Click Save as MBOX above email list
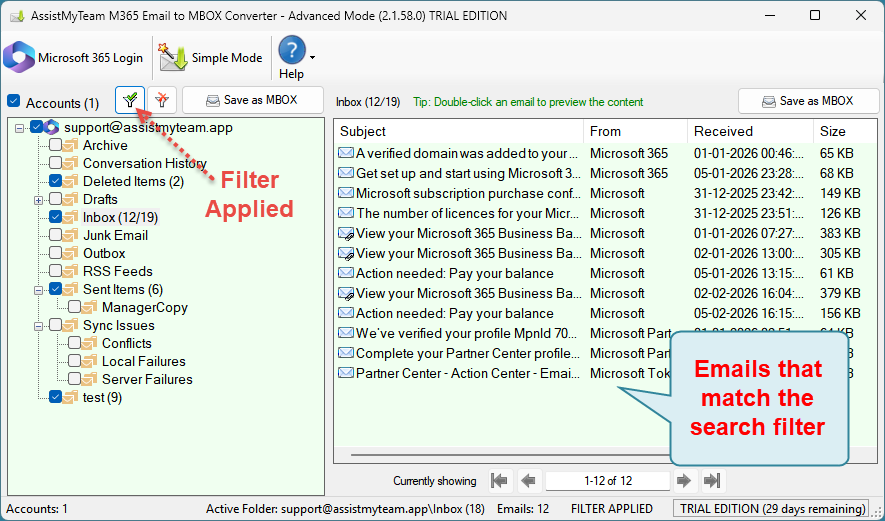This screenshot has height=521, width=885. [x=807, y=101]
